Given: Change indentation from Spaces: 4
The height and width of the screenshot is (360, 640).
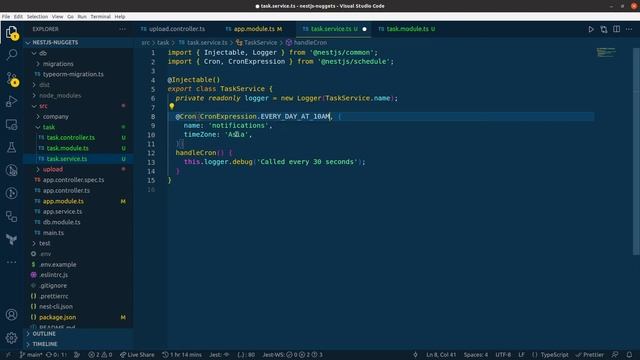Looking at the screenshot, I should coord(476,355).
